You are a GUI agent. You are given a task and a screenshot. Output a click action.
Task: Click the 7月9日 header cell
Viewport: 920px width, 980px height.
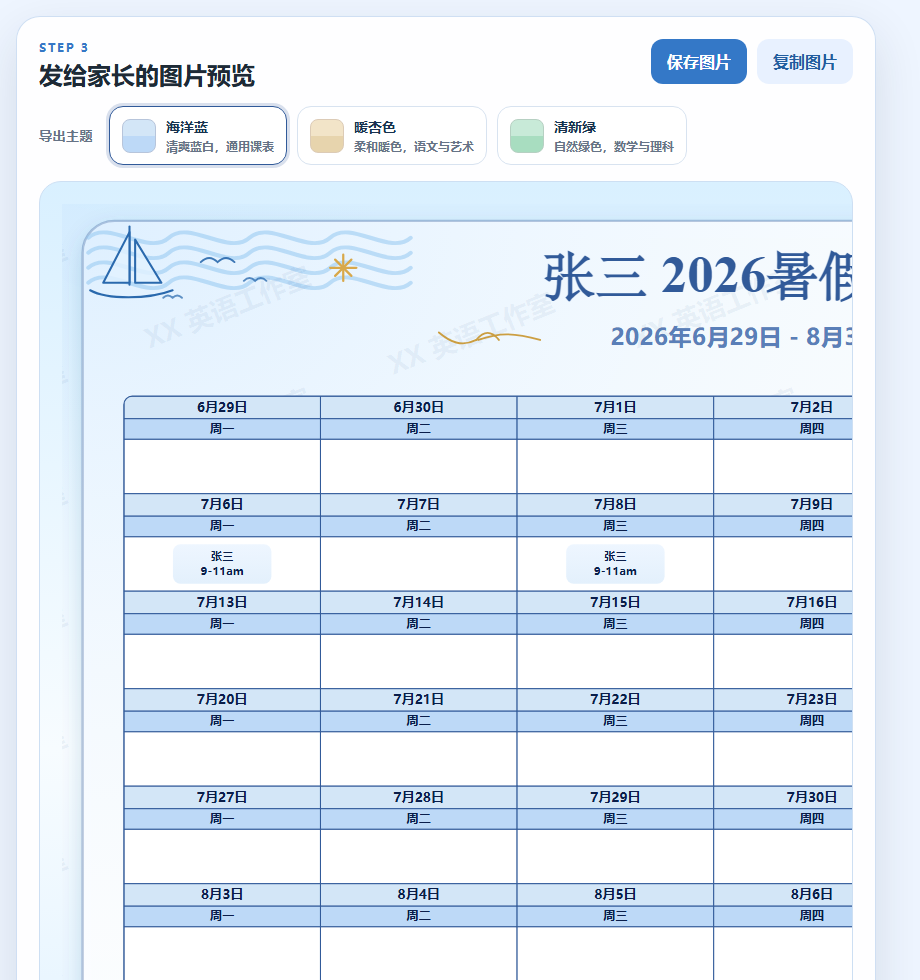[x=783, y=504]
